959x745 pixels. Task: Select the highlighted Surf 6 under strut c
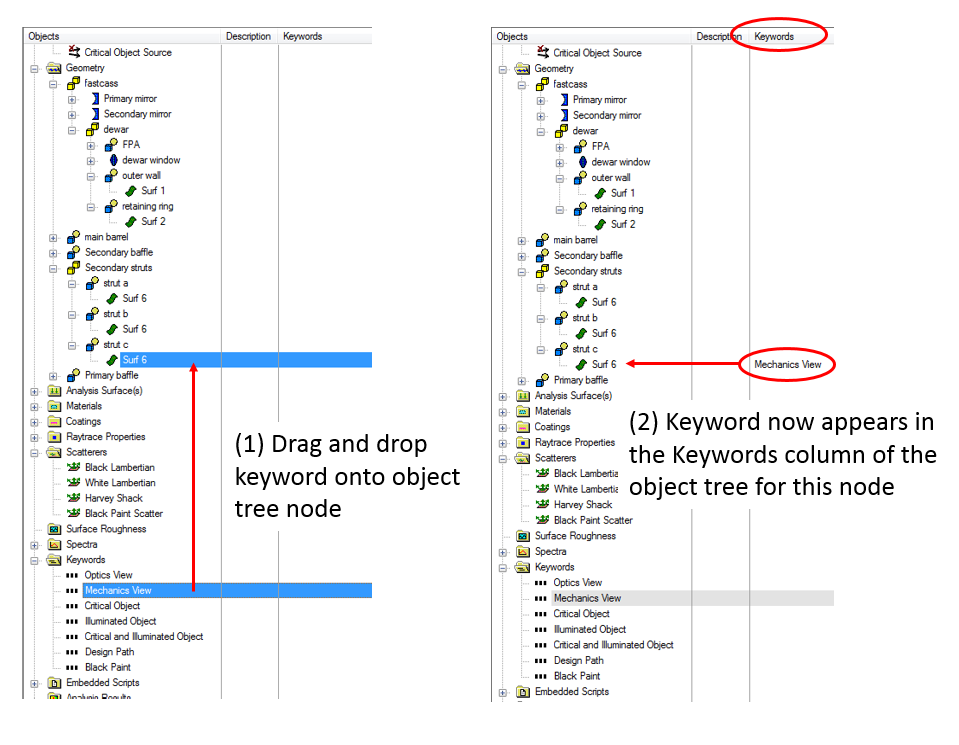coord(135,360)
